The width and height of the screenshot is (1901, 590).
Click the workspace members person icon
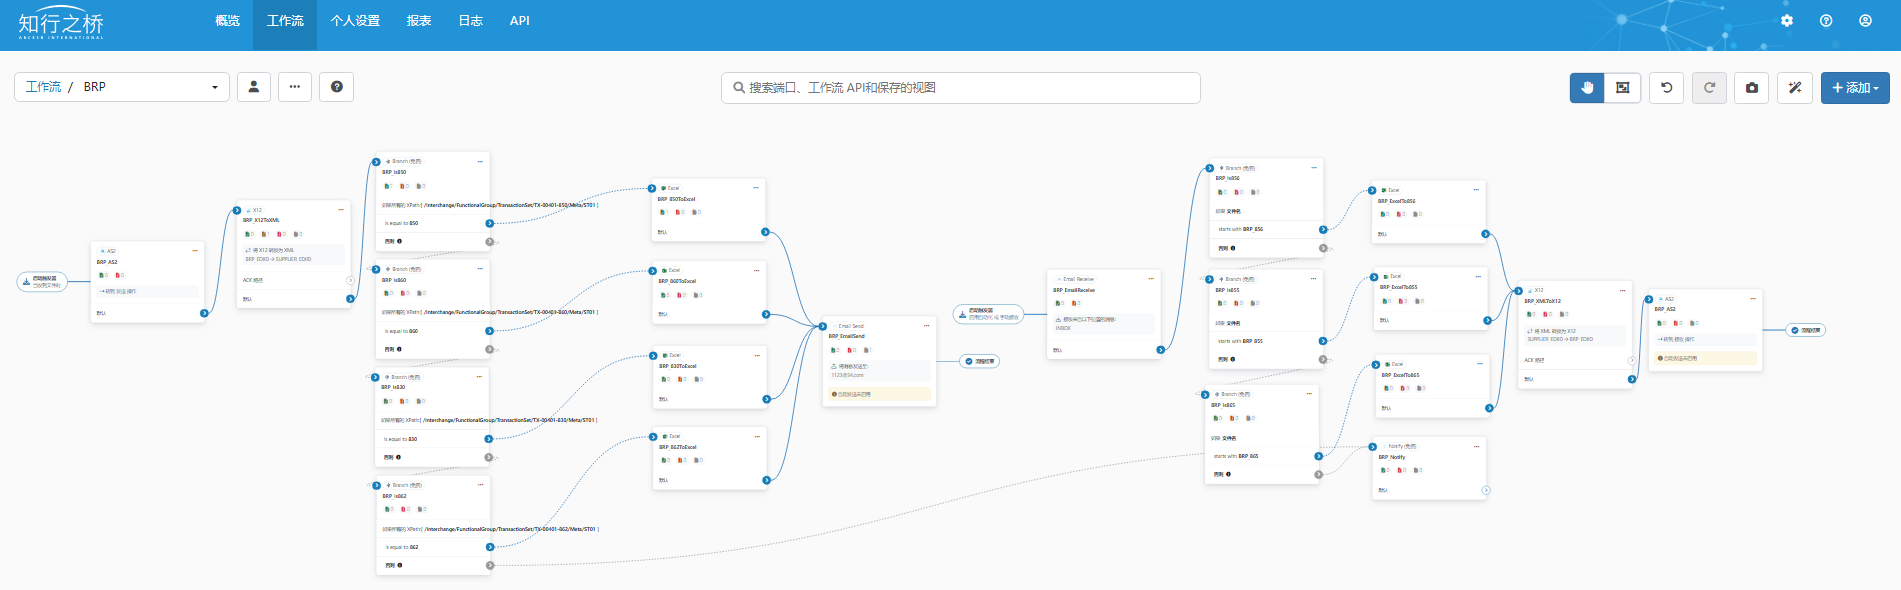point(254,87)
